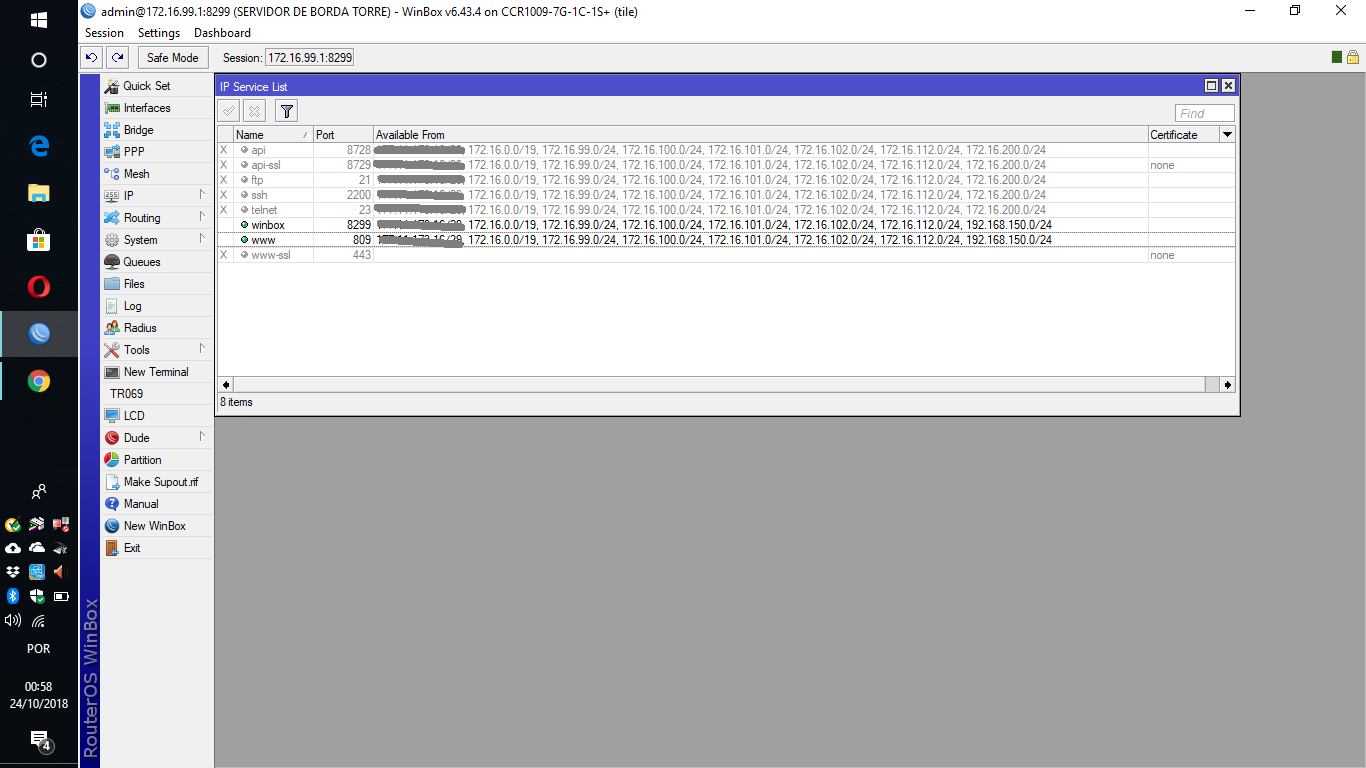Viewport: 1366px width, 768px height.
Task: Click the padlock secure-connection icon
Action: (x=1352, y=57)
